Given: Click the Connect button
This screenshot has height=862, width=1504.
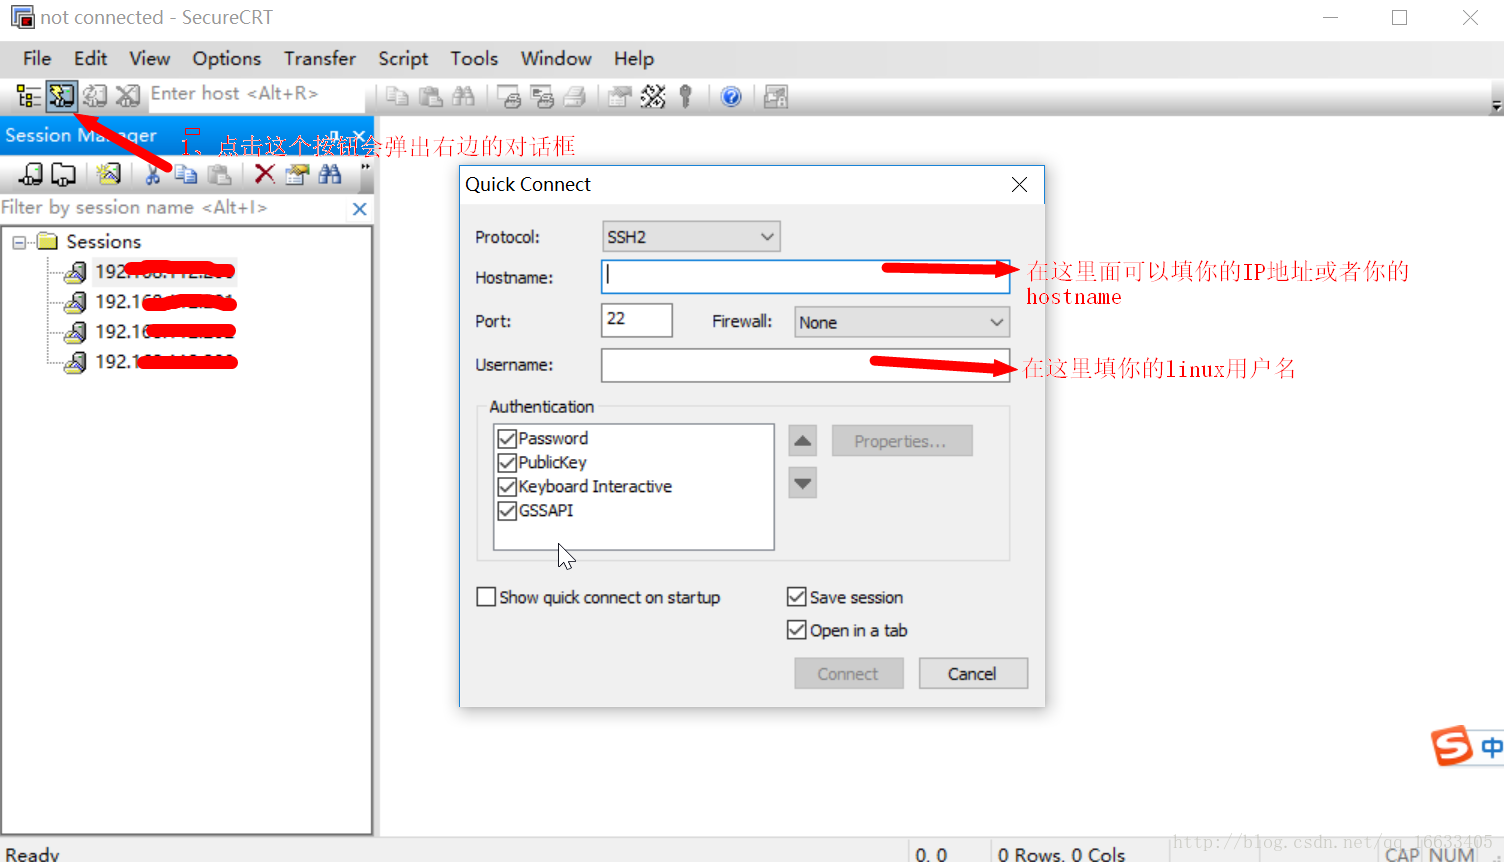Looking at the screenshot, I should pyautogui.click(x=849, y=673).
